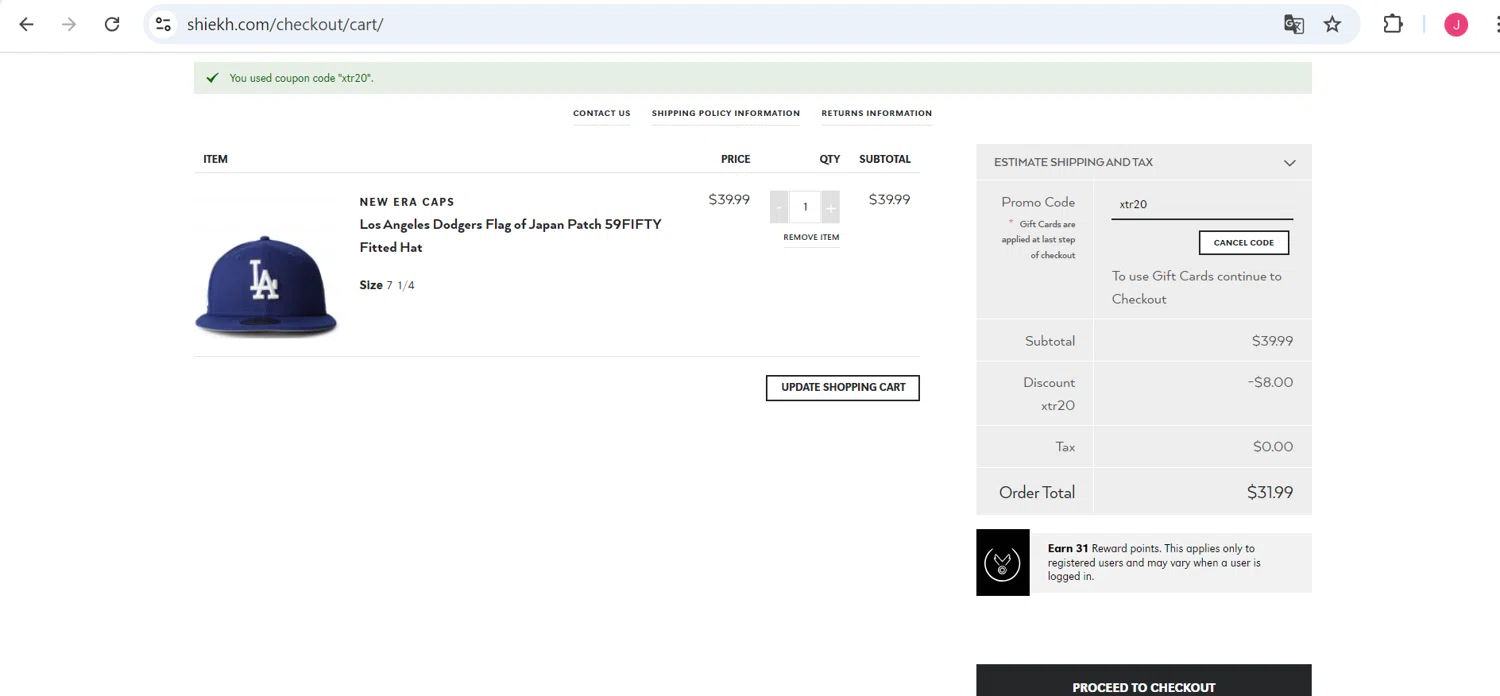
Task: Click the green checkmark in coupon message
Action: click(212, 78)
